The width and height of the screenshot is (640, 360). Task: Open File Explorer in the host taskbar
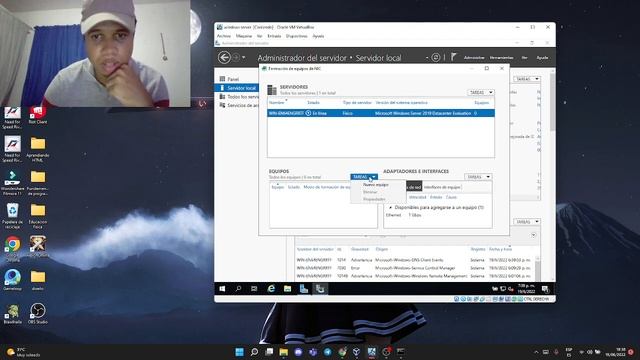point(284,352)
